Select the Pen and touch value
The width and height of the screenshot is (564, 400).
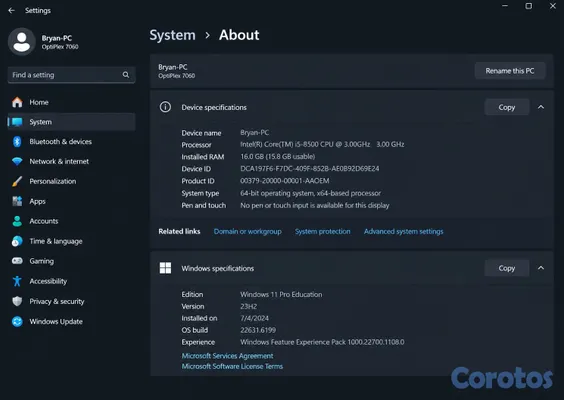tap(314, 205)
